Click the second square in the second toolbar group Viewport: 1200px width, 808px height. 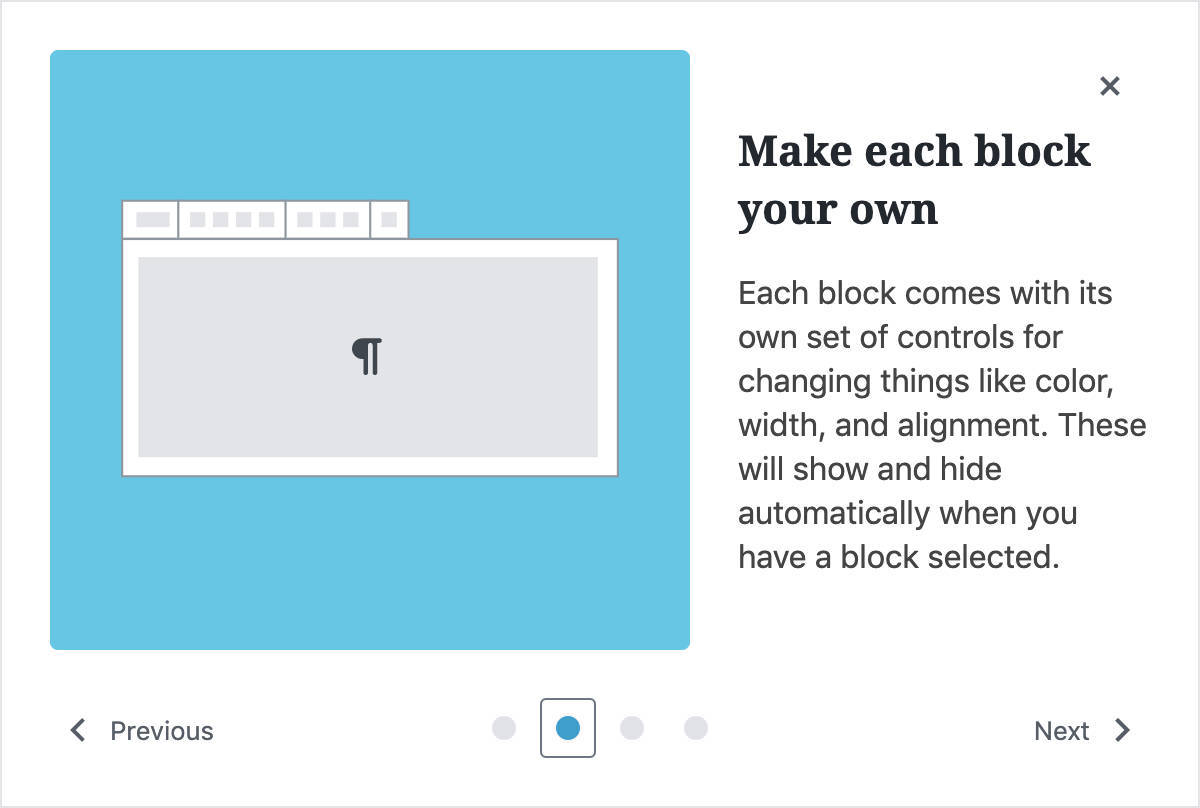[x=220, y=218]
